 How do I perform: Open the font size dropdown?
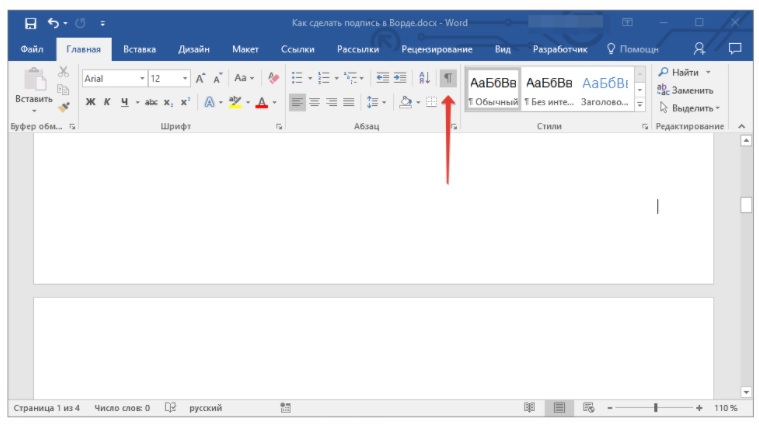(167, 78)
